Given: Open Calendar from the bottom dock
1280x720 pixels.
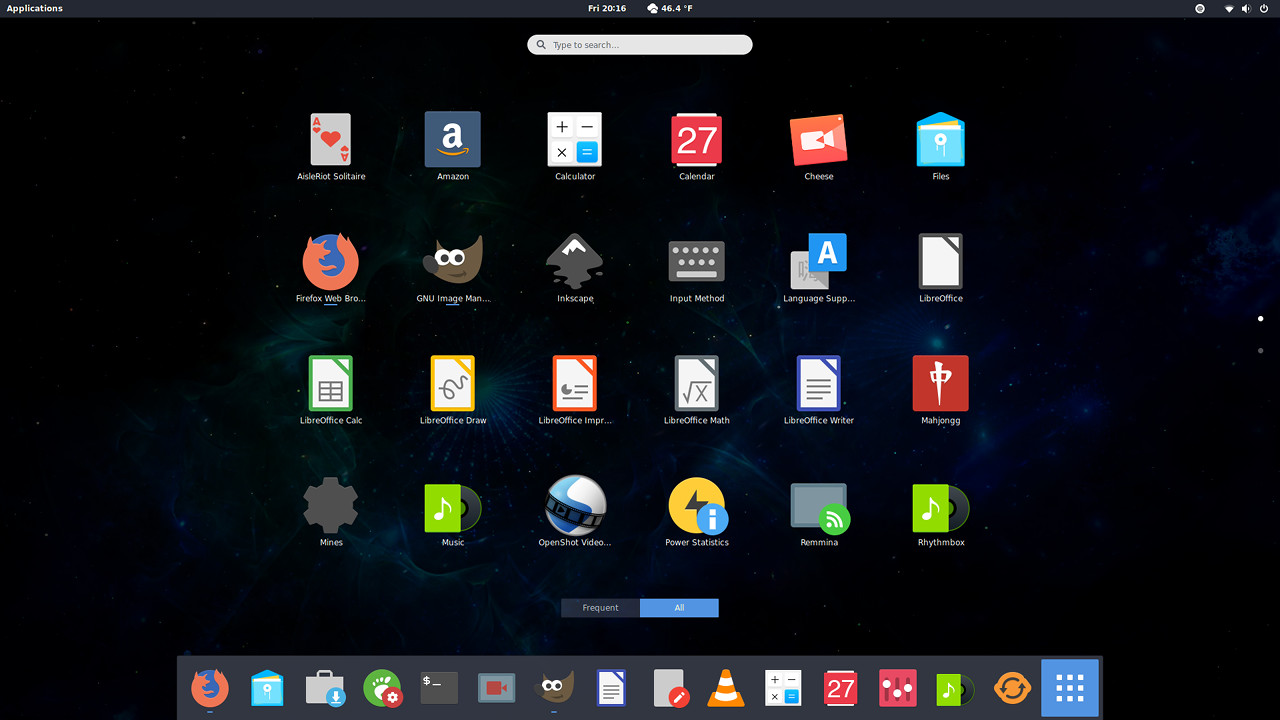Looking at the screenshot, I should point(840,688).
